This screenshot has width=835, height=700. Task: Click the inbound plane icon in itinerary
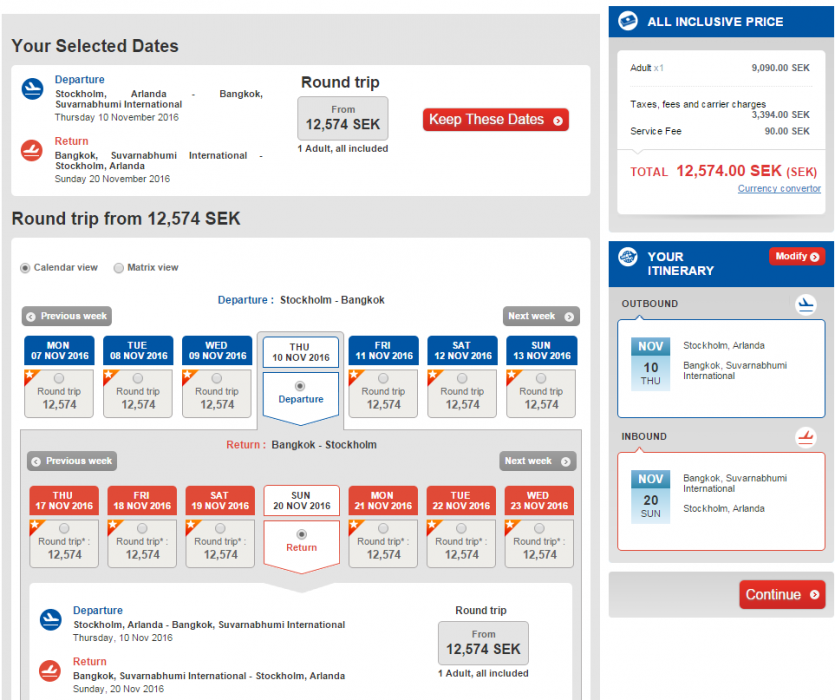(806, 437)
